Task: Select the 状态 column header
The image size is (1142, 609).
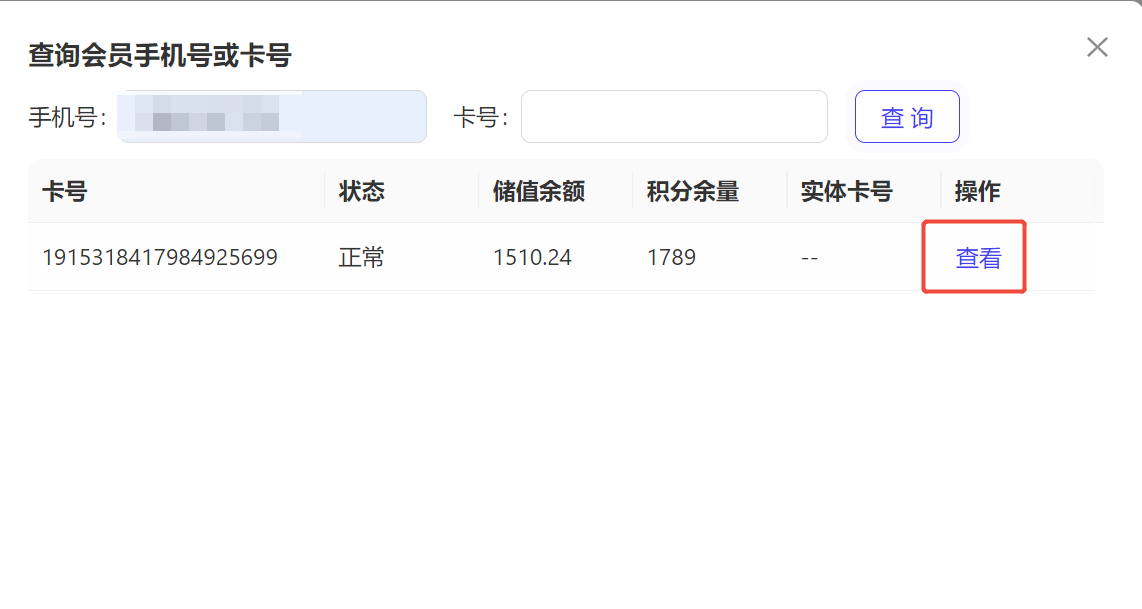Action: 361,192
